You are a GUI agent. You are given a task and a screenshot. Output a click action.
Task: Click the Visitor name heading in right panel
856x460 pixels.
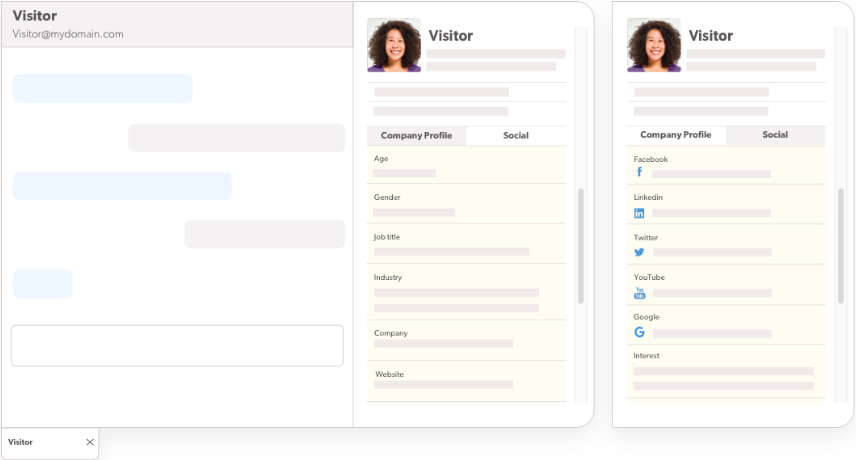pyautogui.click(x=711, y=35)
